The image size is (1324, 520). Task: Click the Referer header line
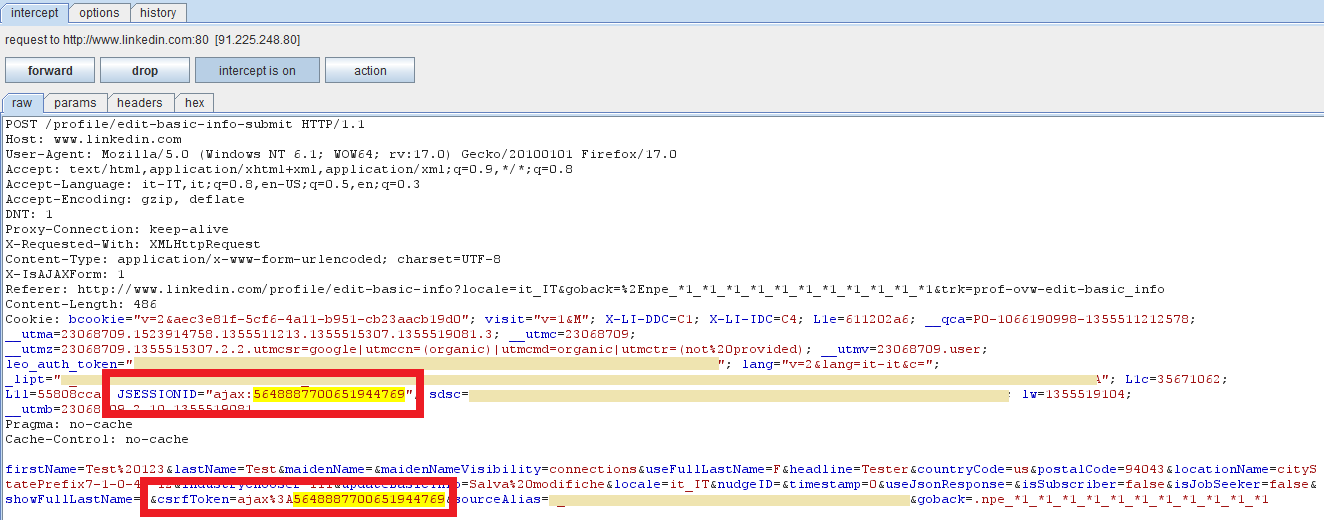click(x=585, y=289)
